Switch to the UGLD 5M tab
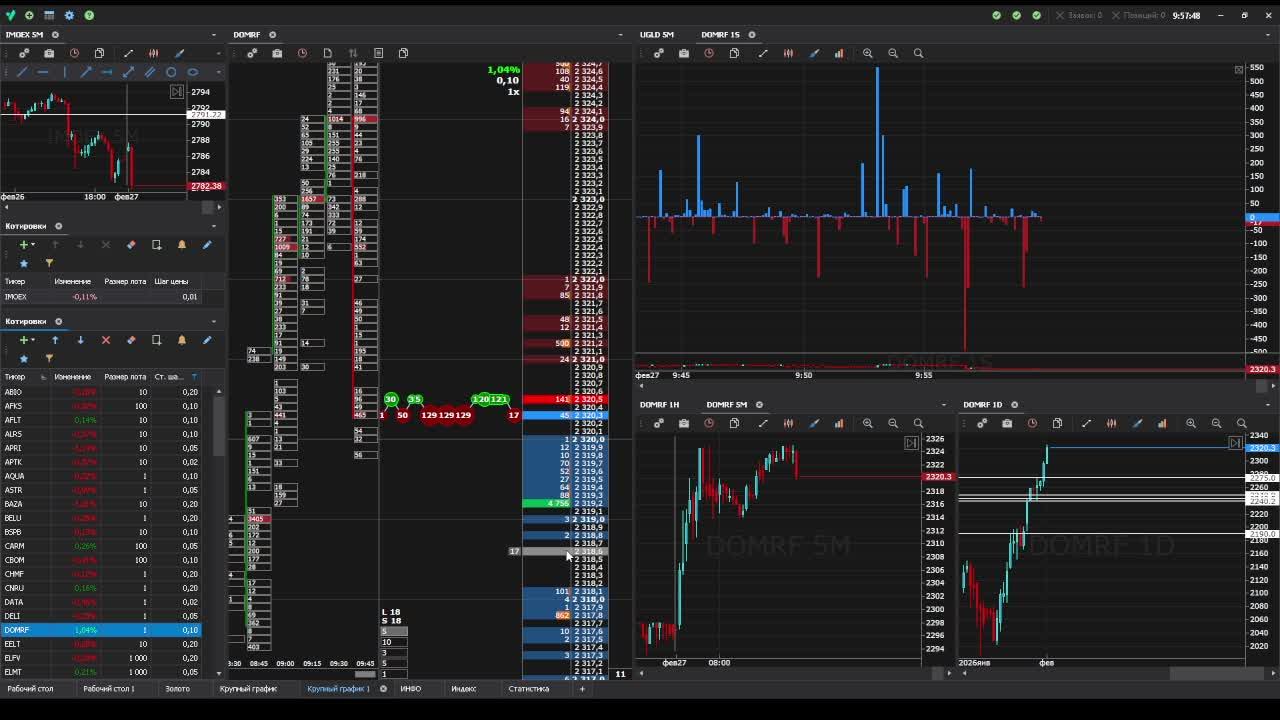 click(657, 35)
